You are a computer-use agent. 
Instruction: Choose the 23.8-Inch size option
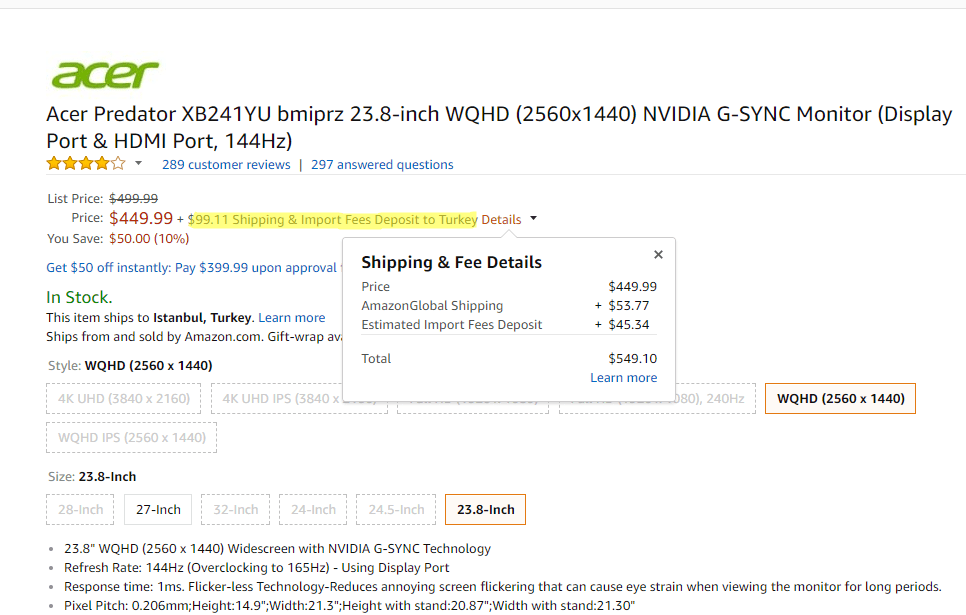pyautogui.click(x=485, y=510)
